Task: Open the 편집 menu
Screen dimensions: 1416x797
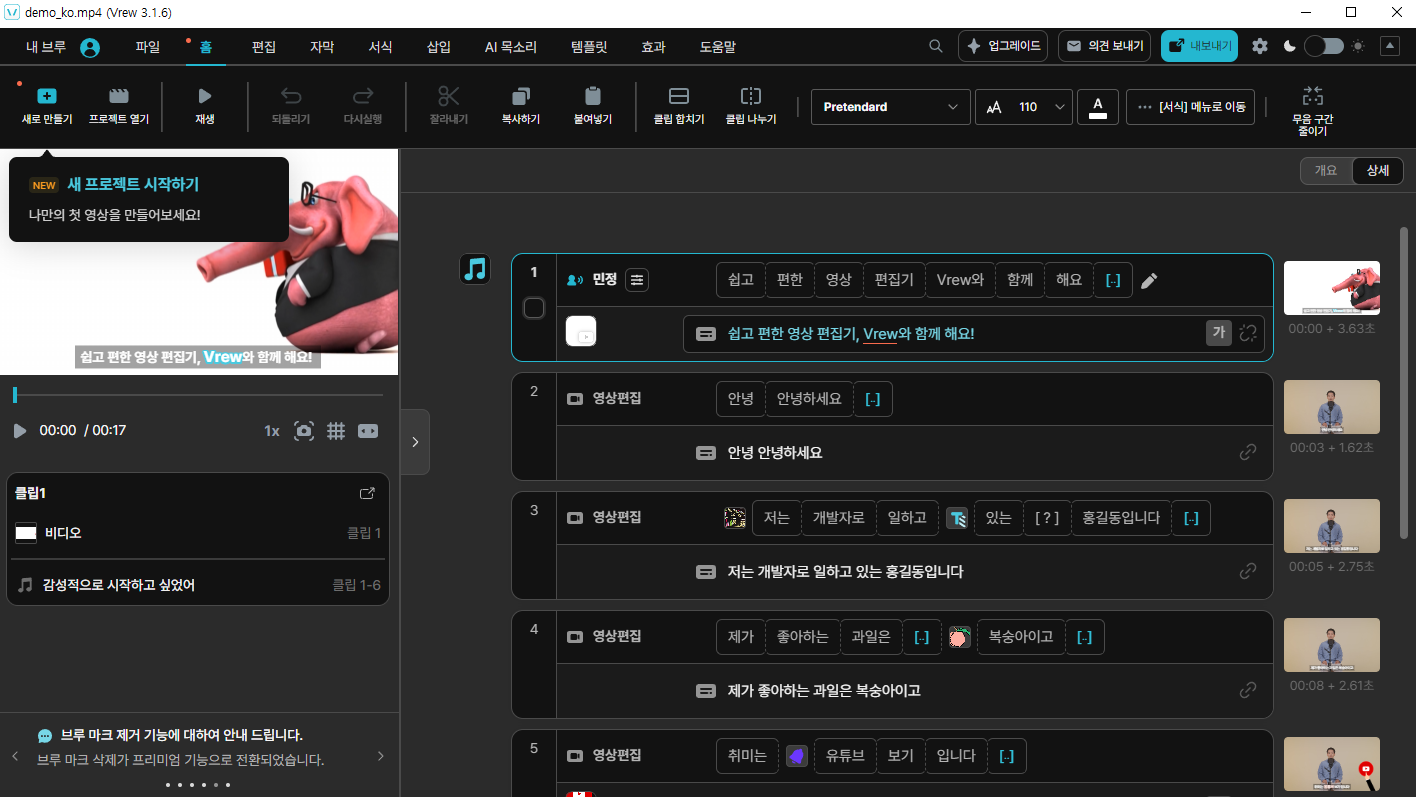Action: pos(264,47)
